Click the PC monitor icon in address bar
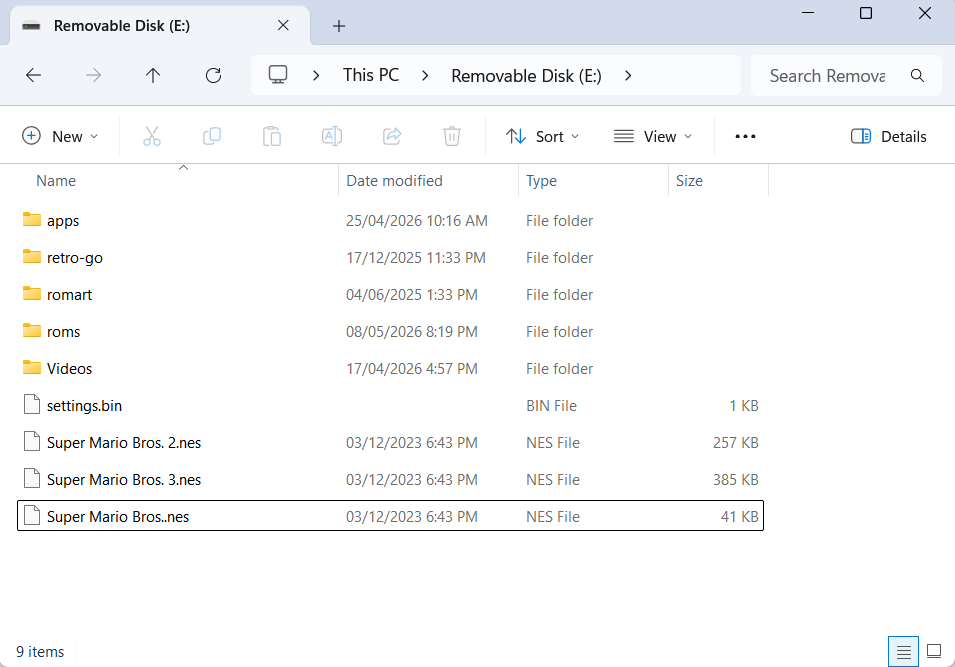The image size is (955, 667). click(x=278, y=75)
